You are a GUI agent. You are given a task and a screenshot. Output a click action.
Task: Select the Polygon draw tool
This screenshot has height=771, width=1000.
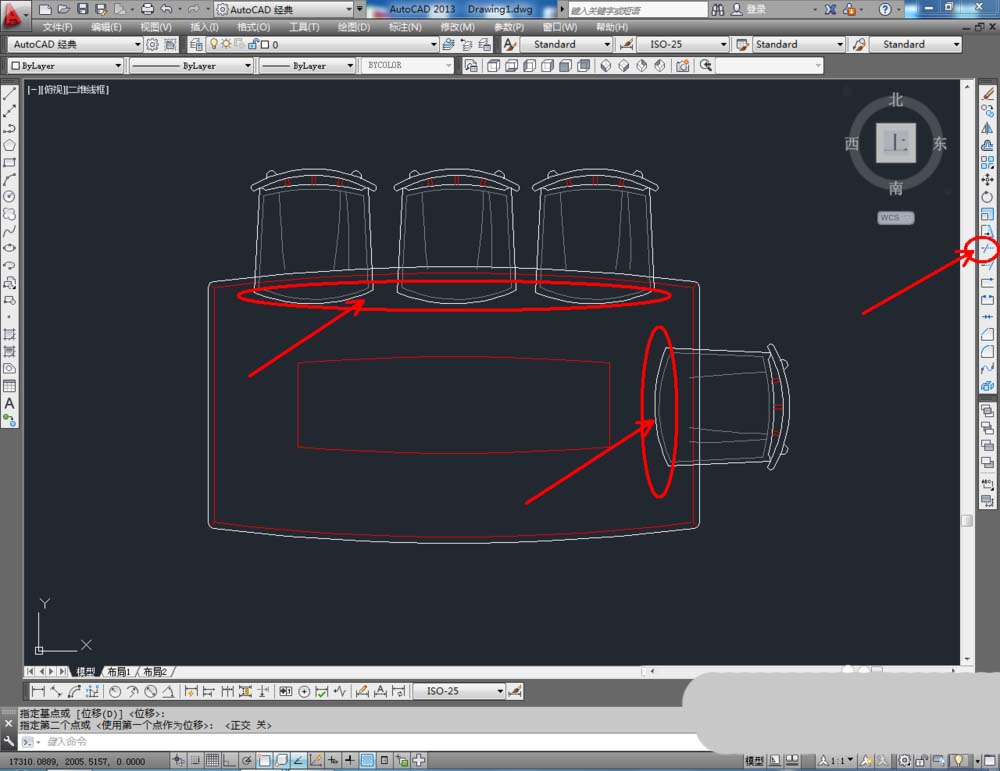click(x=10, y=145)
